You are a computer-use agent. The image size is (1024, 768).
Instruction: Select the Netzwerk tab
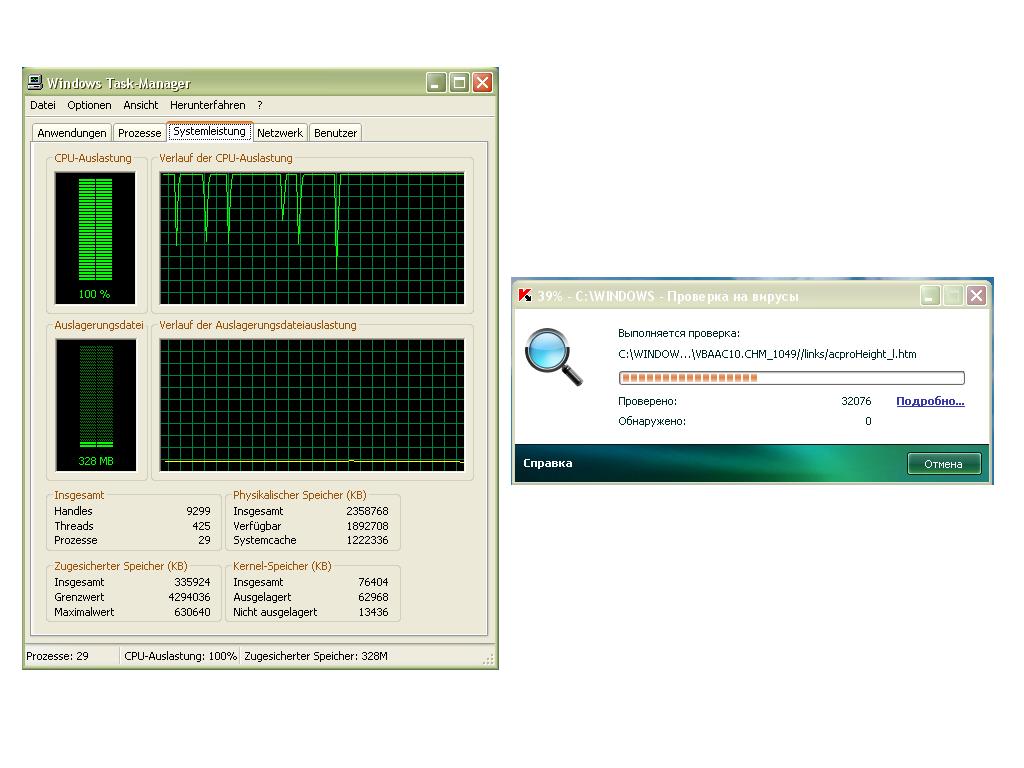pos(280,133)
